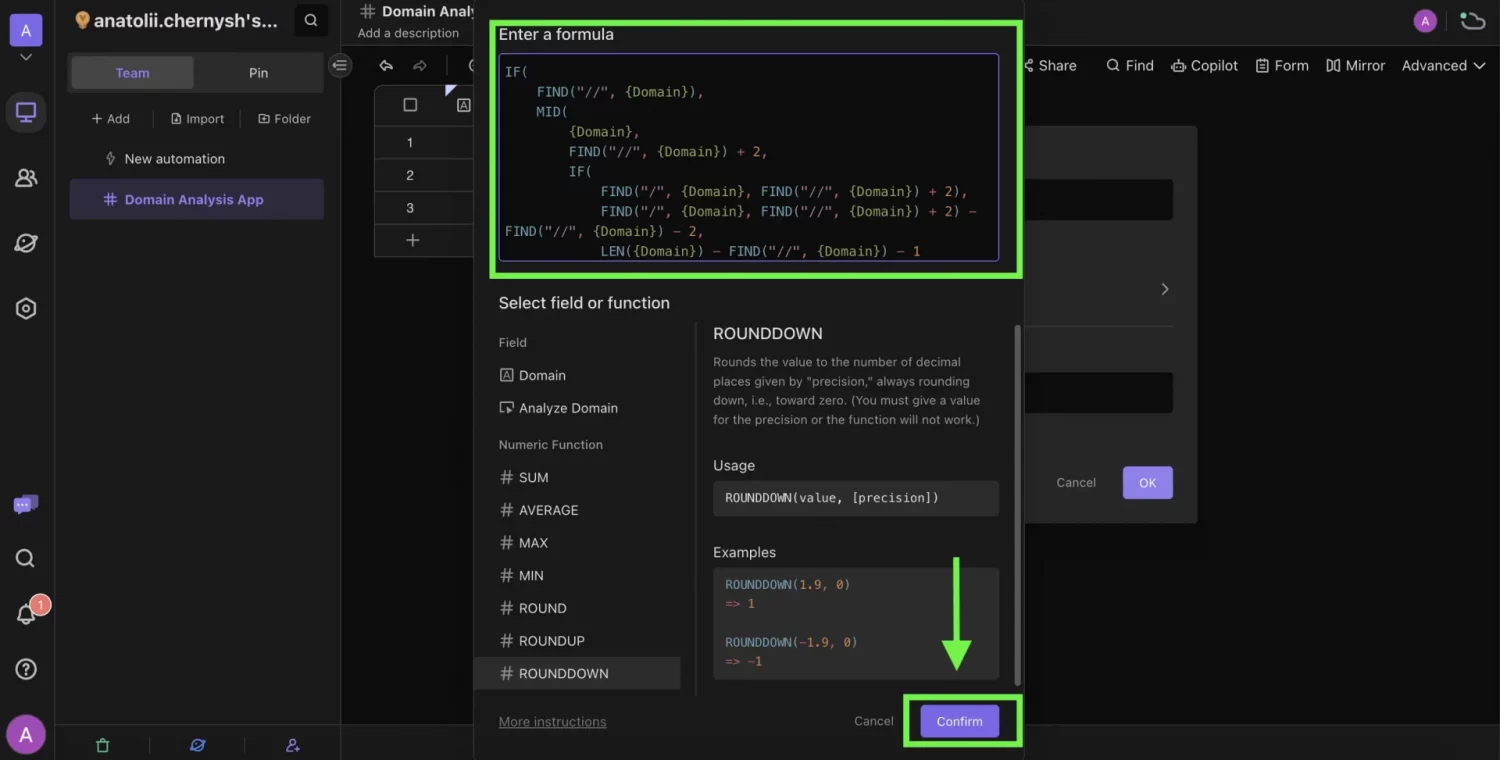Click Cancel in the background field dialog
The width and height of the screenshot is (1500, 760).
click(1076, 483)
